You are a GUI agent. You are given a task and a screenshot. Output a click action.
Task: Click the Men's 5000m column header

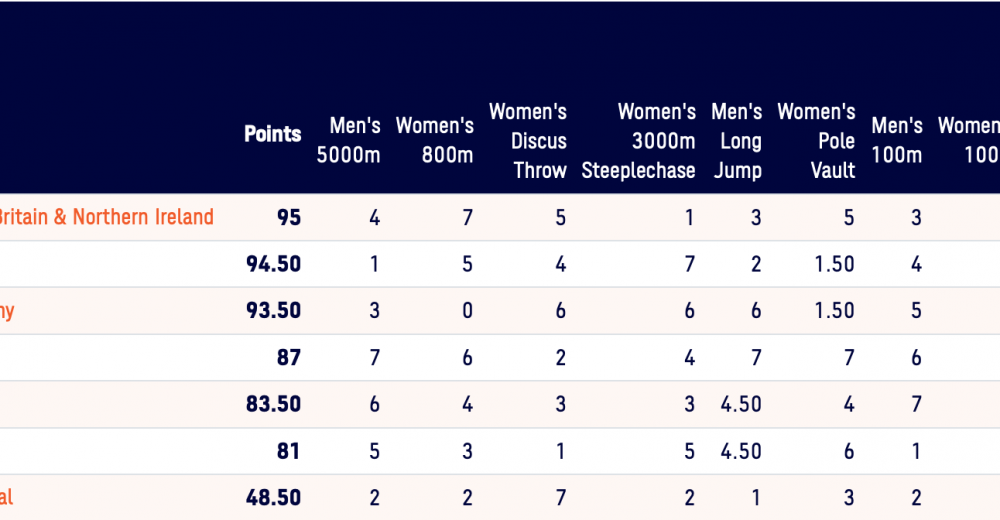348,141
